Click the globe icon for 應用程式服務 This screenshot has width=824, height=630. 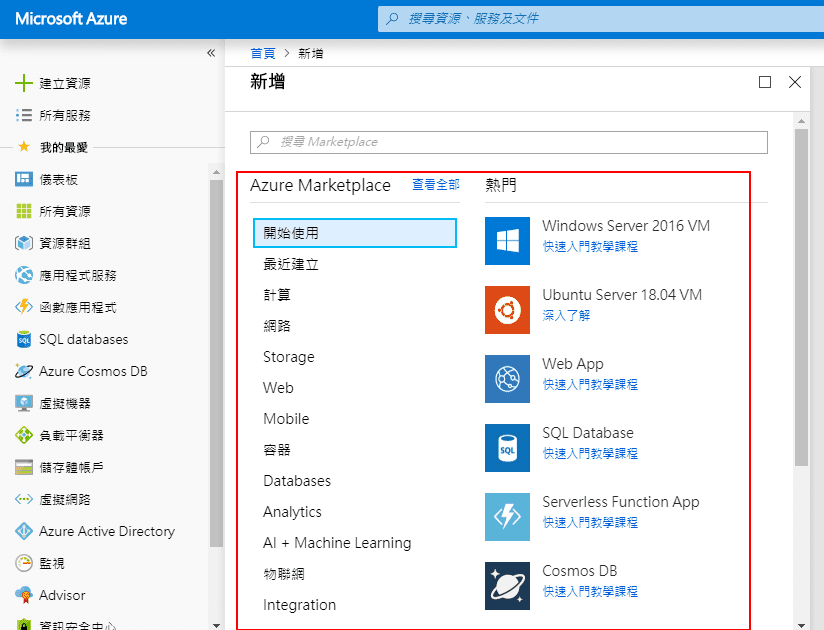(x=24, y=275)
